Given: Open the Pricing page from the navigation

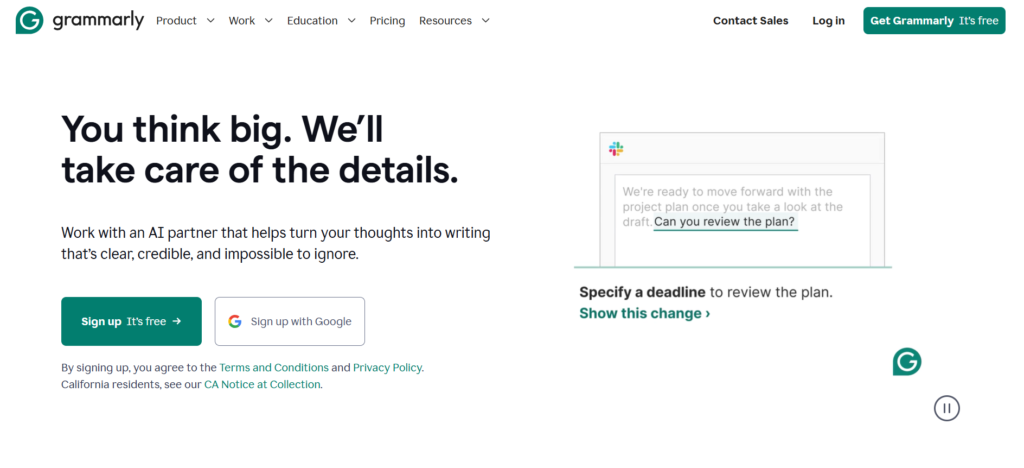Looking at the screenshot, I should pyautogui.click(x=387, y=20).
